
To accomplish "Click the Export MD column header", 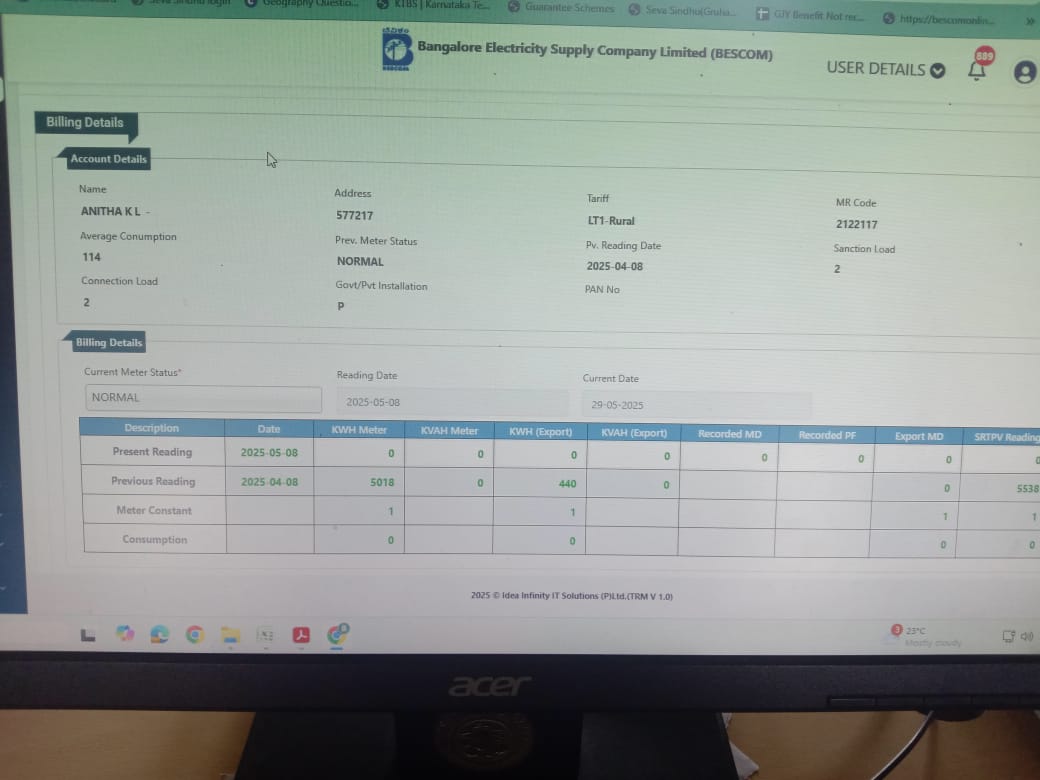I will pos(919,436).
